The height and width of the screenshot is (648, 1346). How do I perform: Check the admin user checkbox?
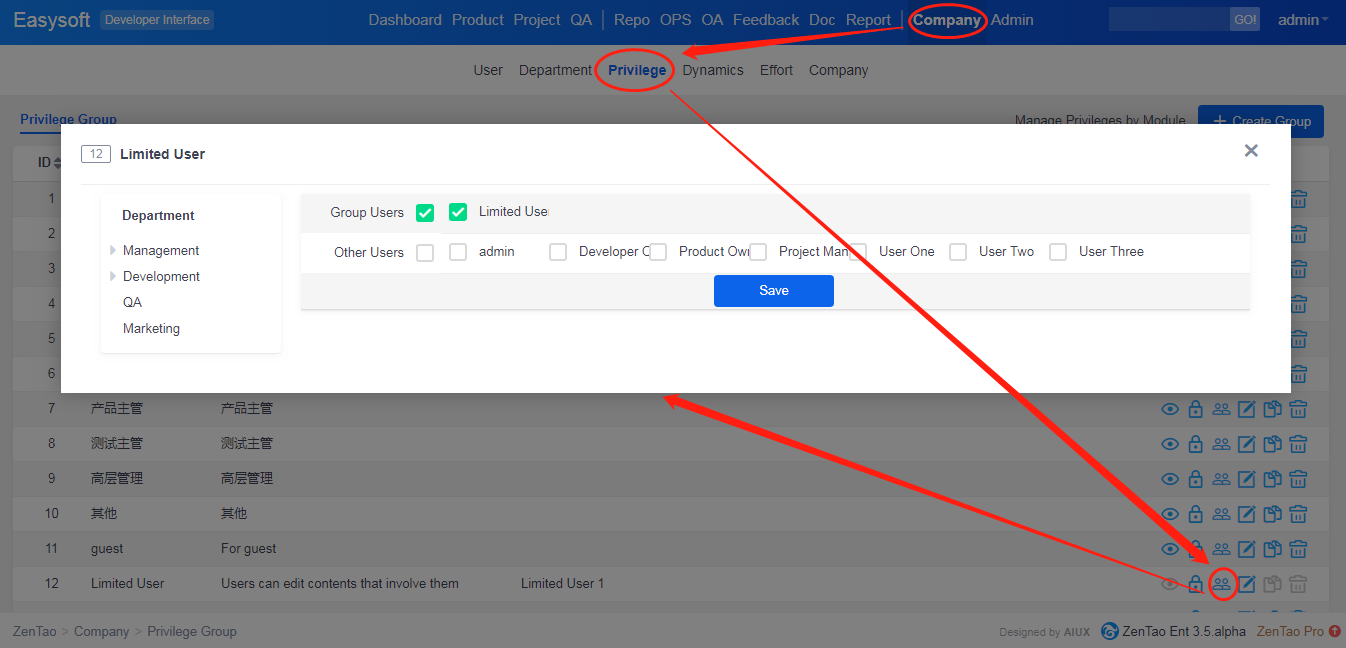(458, 252)
